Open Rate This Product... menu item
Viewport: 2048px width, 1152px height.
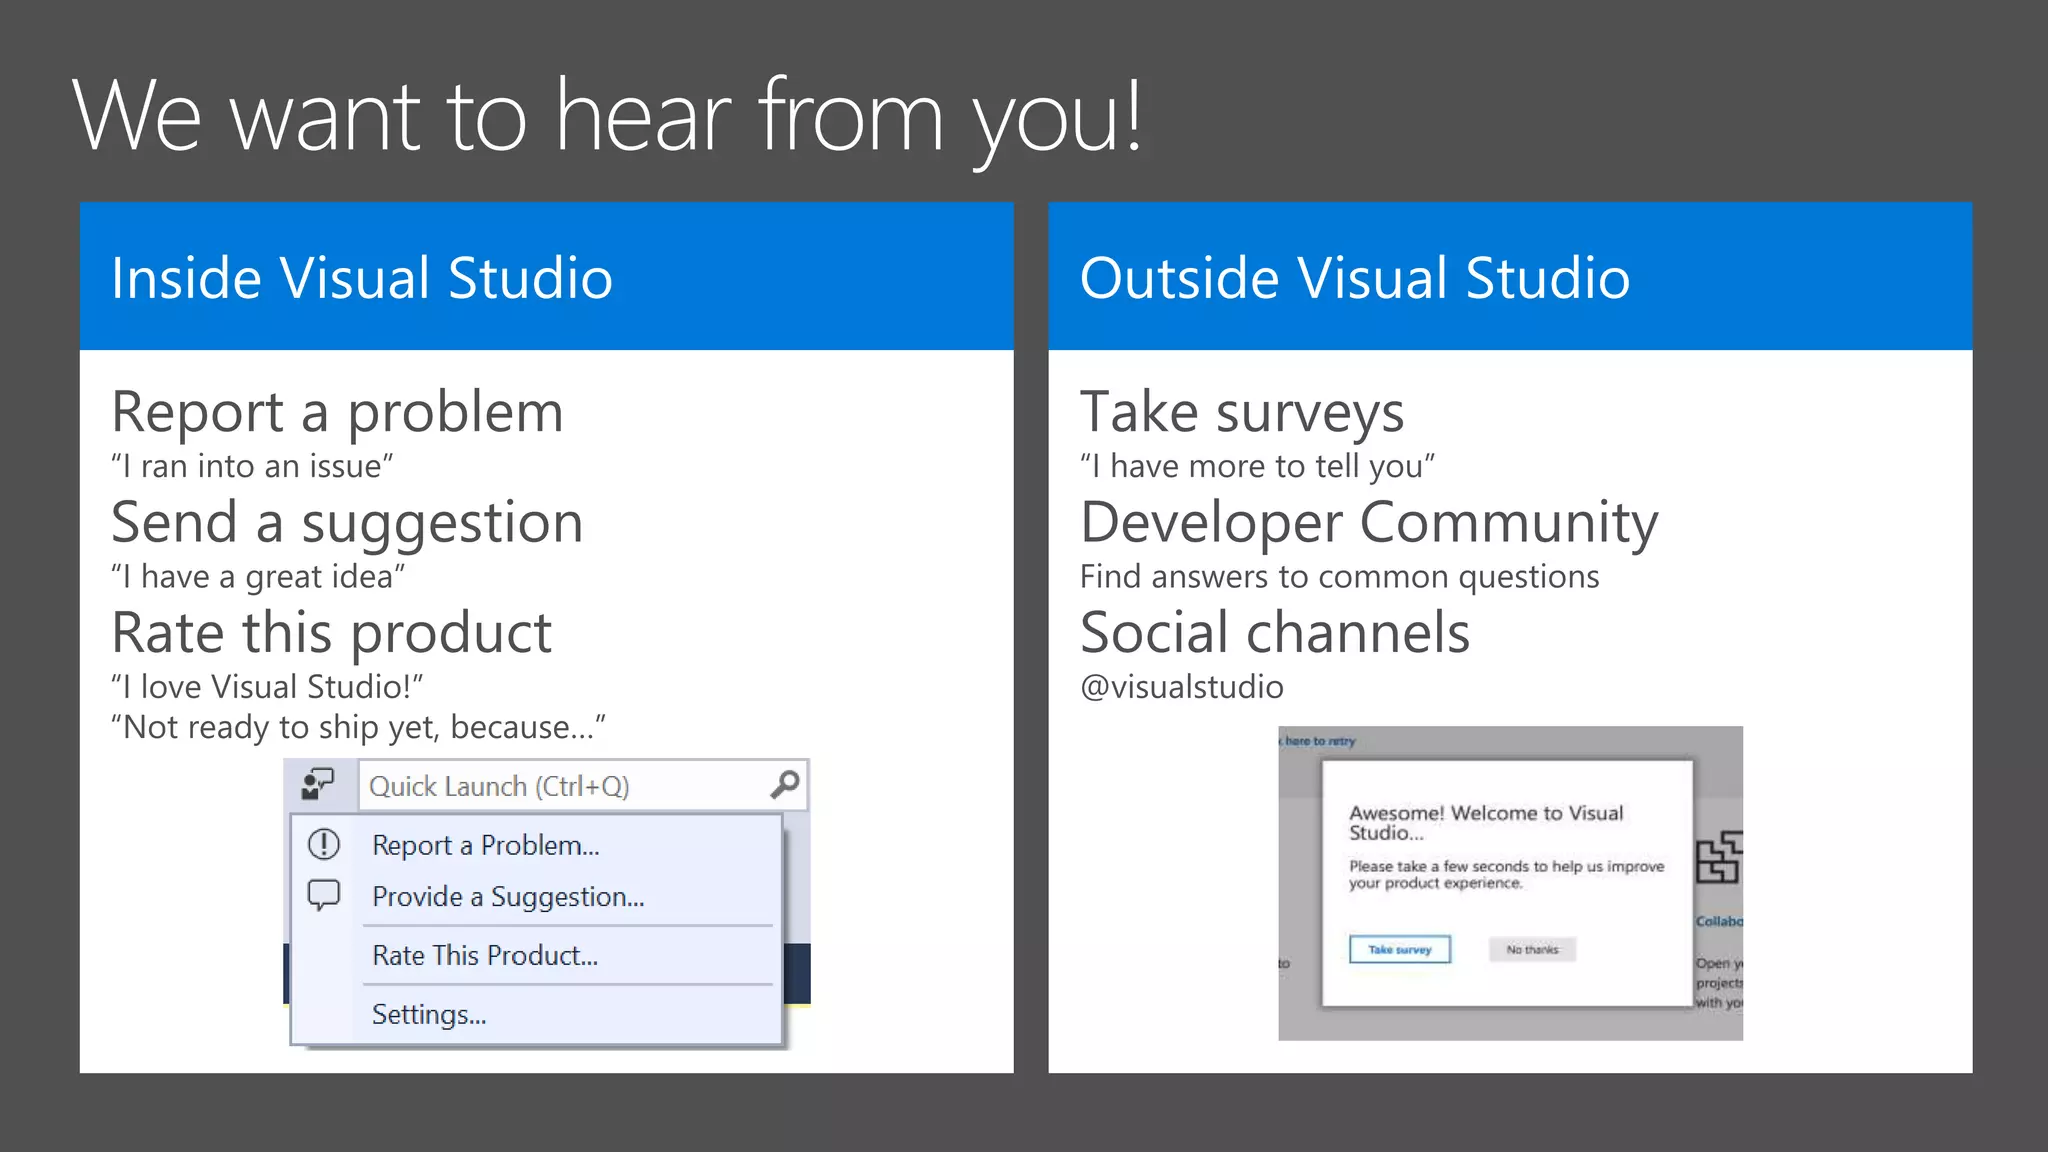click(x=485, y=956)
